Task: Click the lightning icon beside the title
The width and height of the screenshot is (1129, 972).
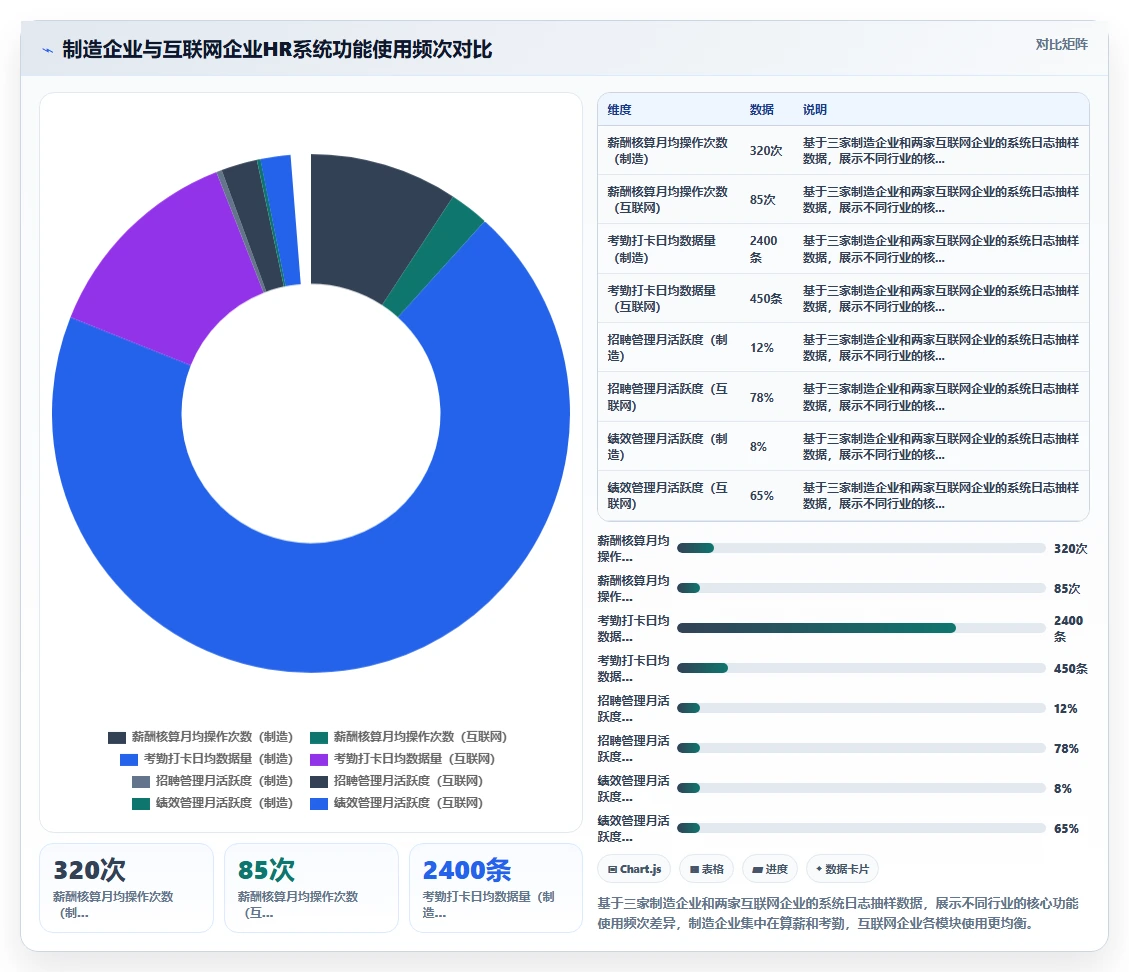Action: (48, 50)
